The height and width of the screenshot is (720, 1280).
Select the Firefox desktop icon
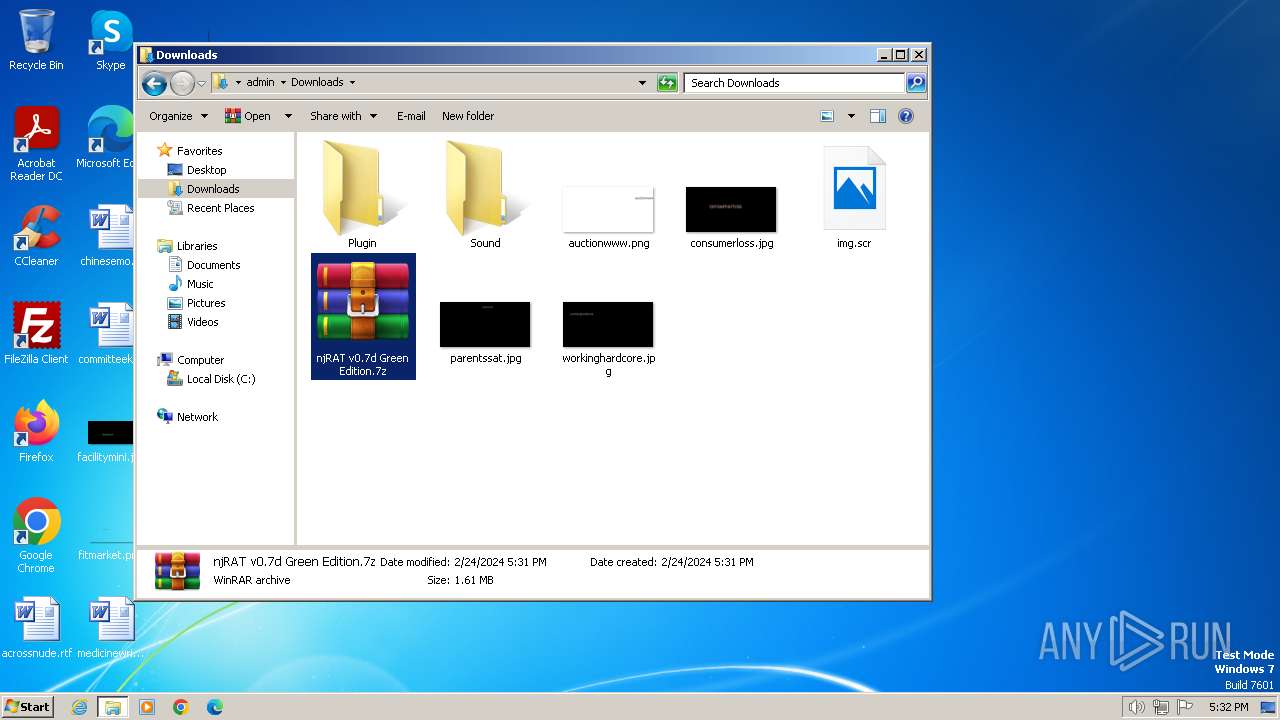click(x=36, y=431)
